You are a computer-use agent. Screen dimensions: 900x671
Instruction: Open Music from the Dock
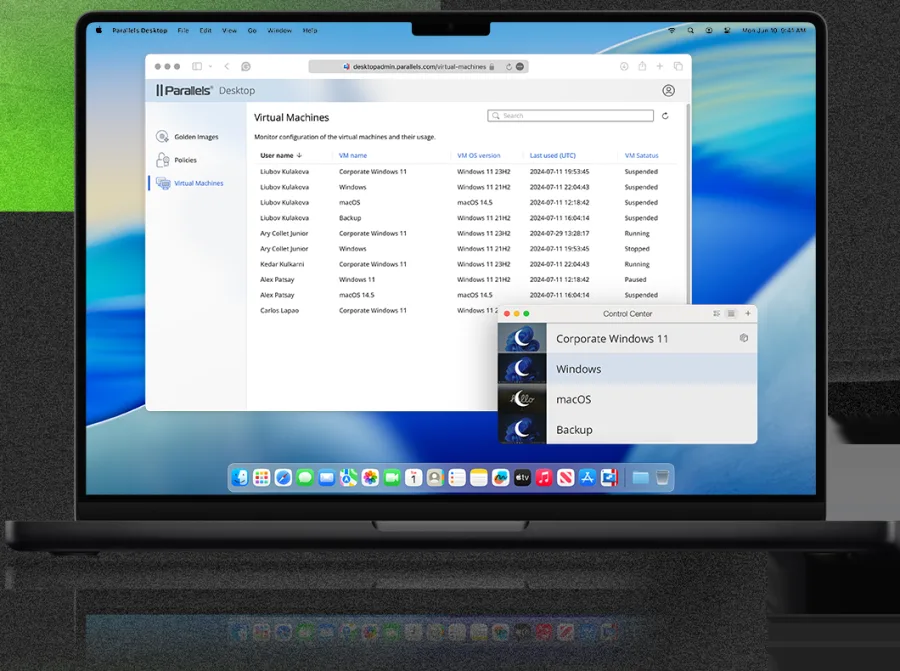click(x=544, y=478)
